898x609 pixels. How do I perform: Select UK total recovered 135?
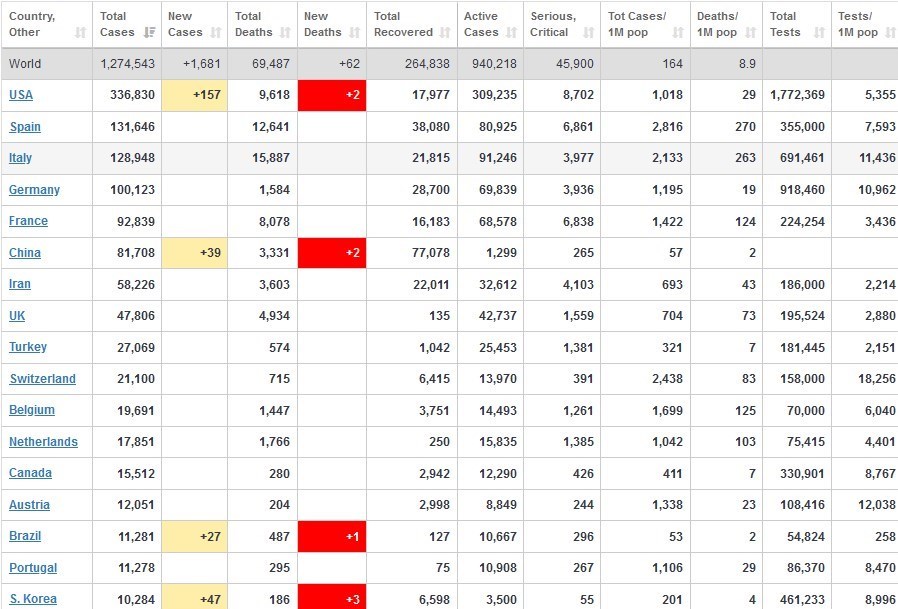tap(439, 316)
